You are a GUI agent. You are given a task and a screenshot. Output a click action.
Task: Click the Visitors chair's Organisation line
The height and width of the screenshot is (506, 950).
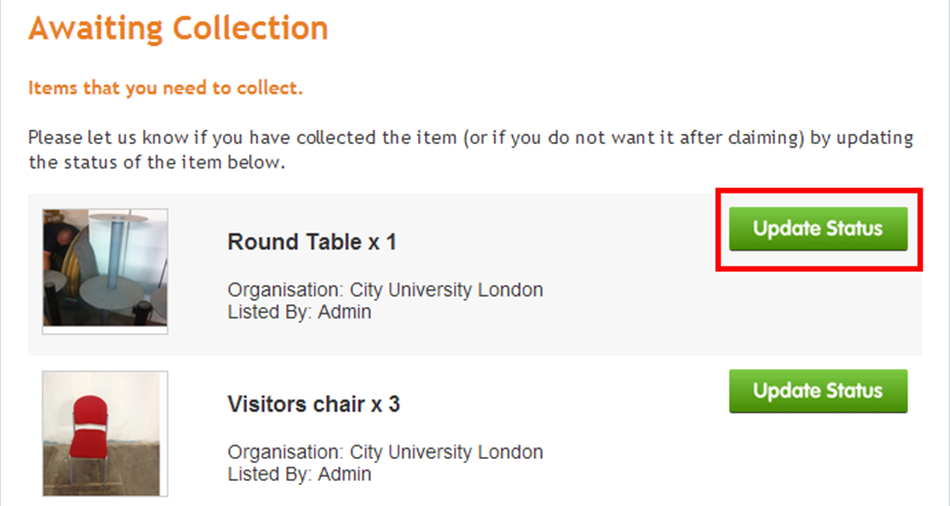click(385, 452)
